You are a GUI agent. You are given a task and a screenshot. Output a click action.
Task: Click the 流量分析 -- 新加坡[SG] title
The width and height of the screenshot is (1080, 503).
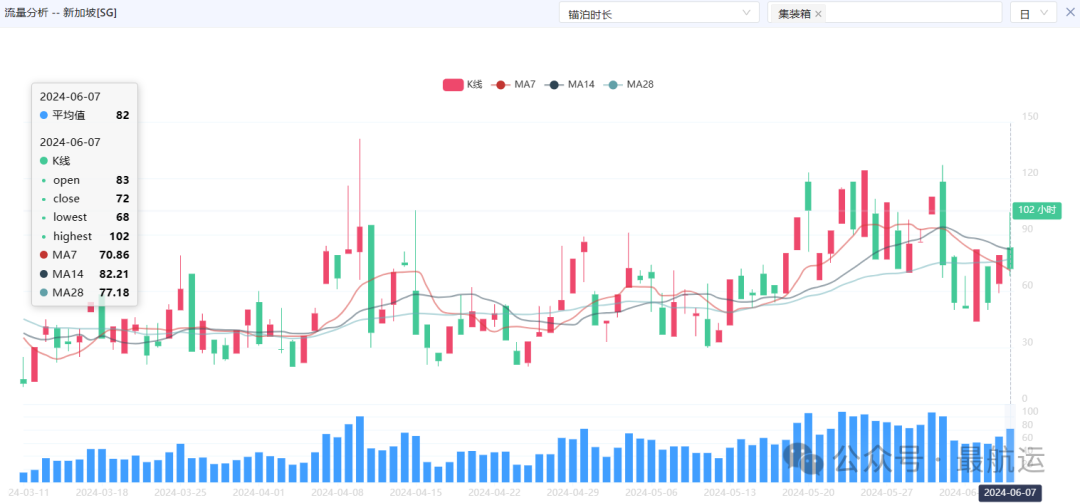(61, 12)
